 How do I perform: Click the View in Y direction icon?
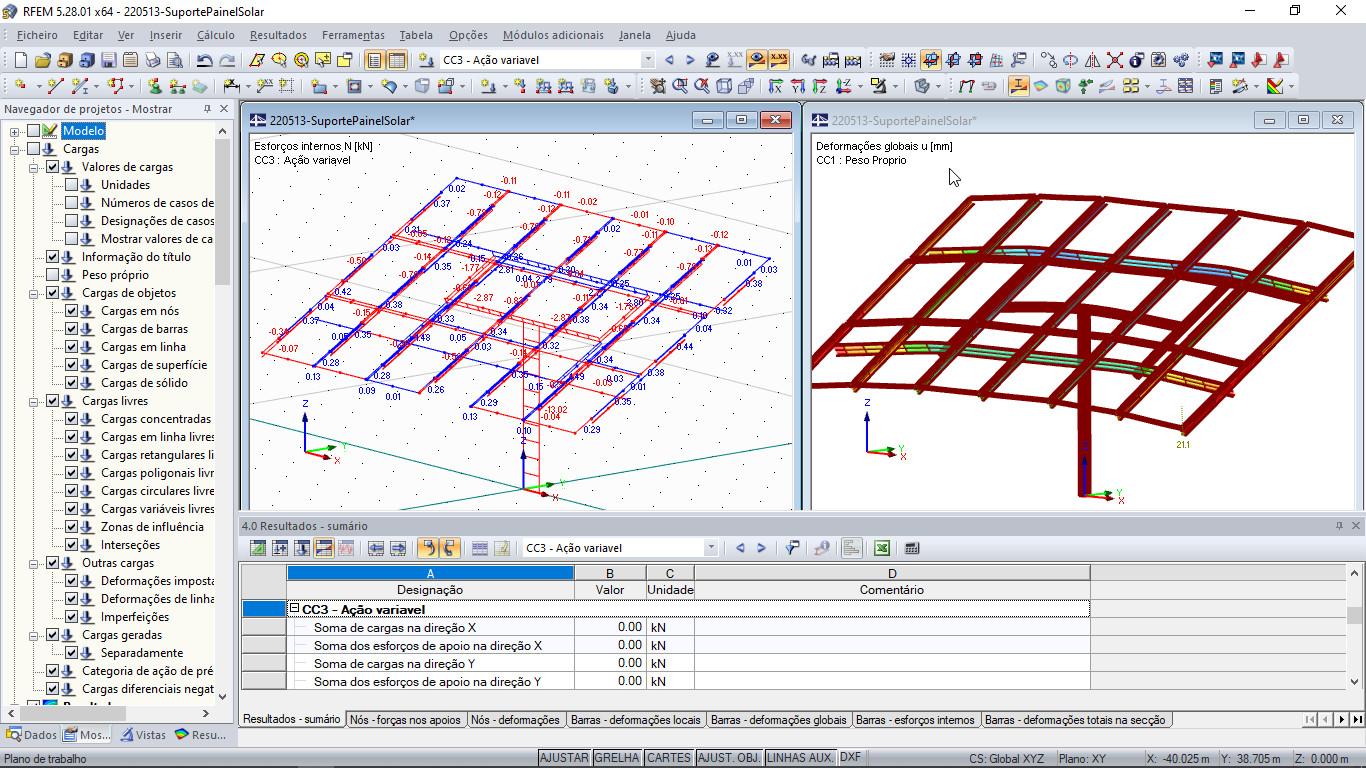[x=798, y=86]
